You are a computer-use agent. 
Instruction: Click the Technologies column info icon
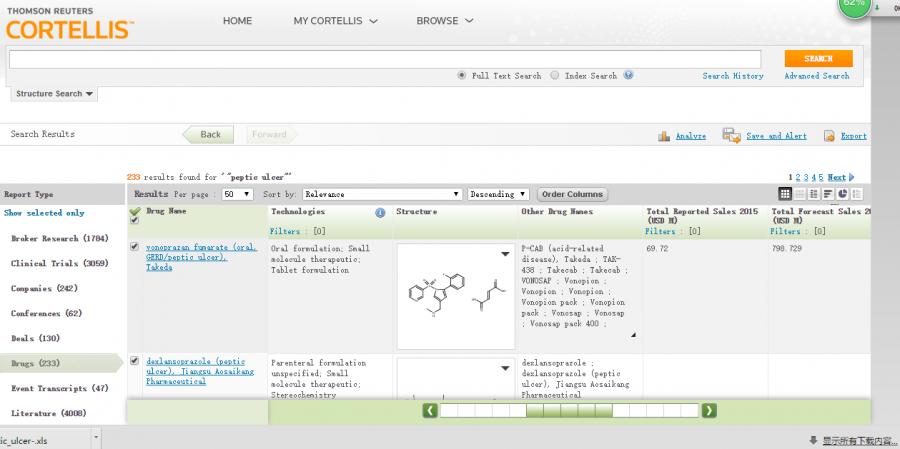[x=380, y=213]
